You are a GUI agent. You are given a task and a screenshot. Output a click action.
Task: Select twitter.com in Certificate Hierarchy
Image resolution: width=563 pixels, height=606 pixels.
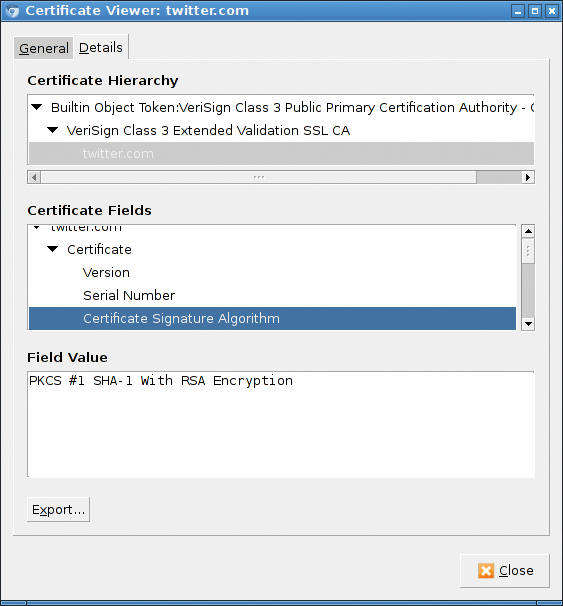pos(281,153)
